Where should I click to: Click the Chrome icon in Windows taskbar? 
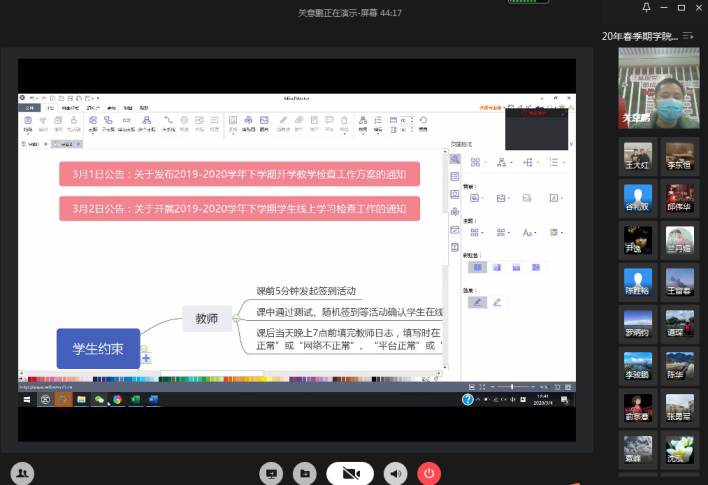pyautogui.click(x=117, y=399)
